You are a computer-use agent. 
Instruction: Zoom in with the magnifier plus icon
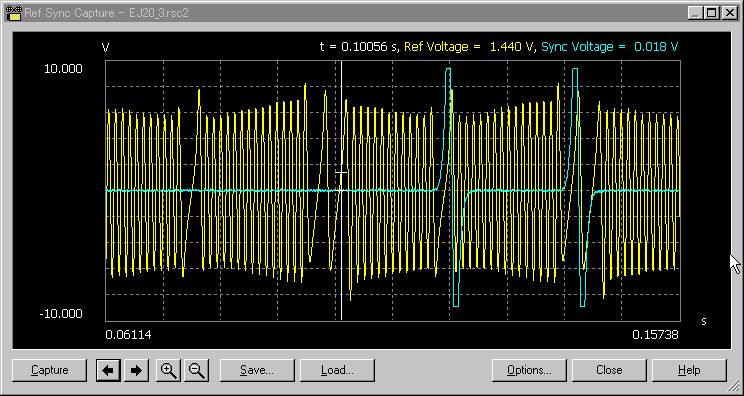[x=169, y=370]
